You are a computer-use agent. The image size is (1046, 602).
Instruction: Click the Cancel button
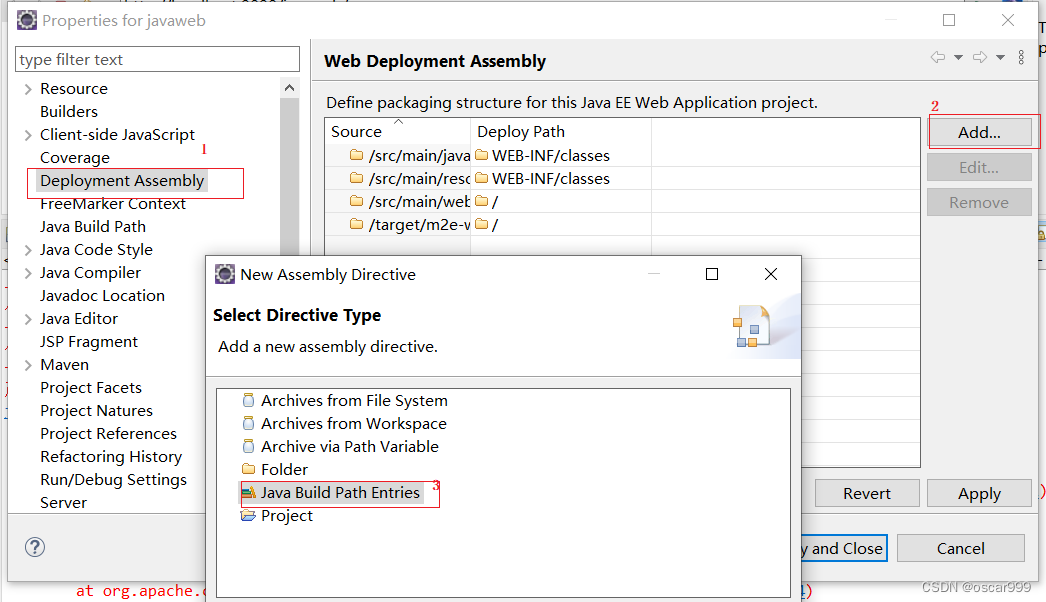tap(960, 548)
